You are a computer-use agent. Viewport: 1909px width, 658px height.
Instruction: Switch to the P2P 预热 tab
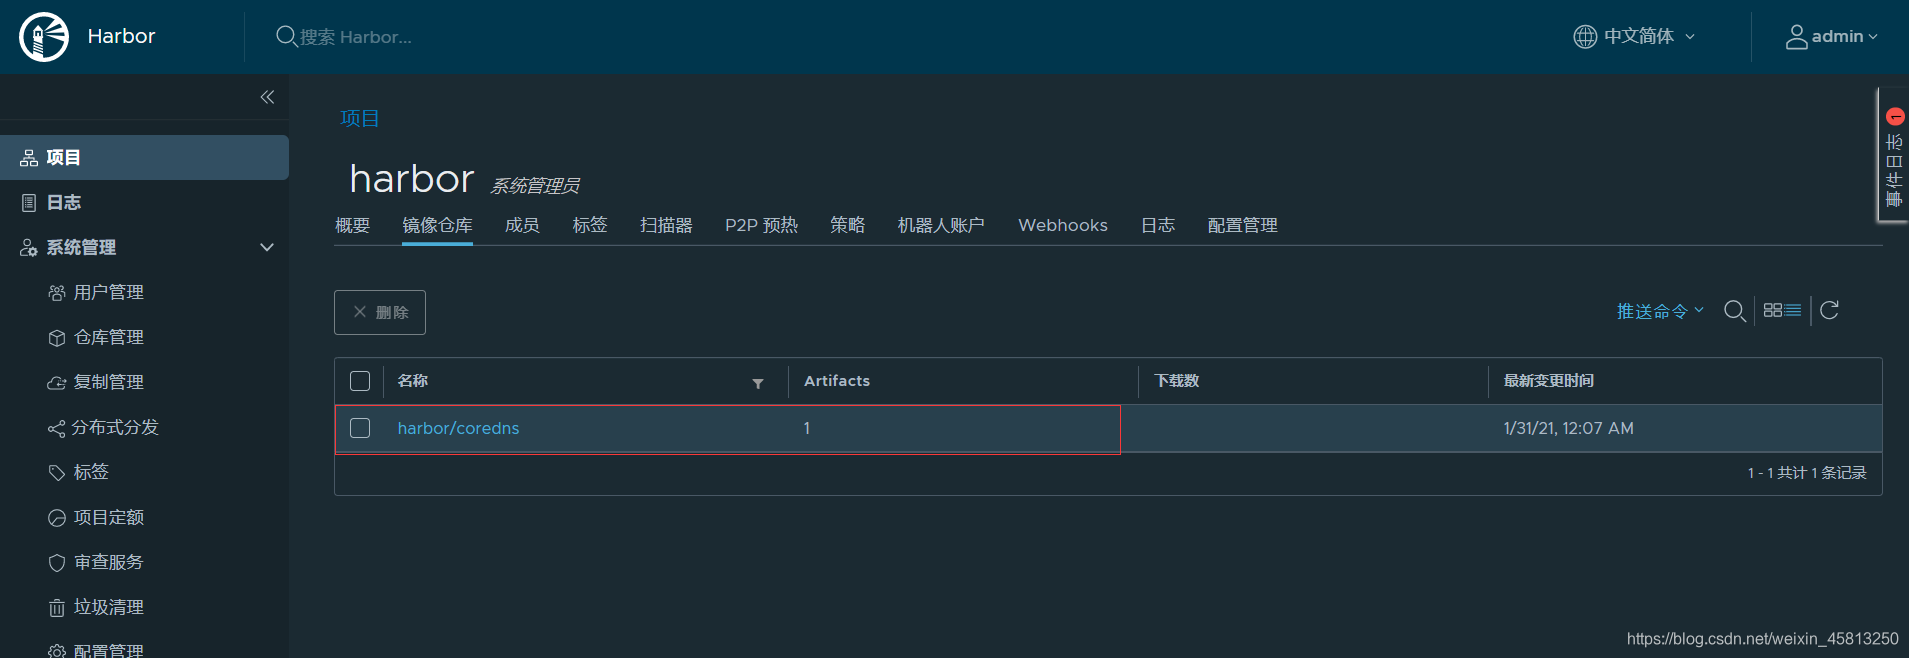coord(761,225)
